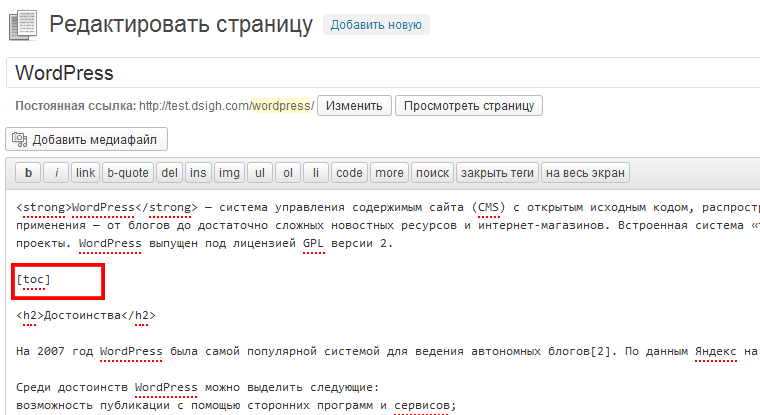
Task: Click the ul list quicktag button
Action: pos(260,173)
